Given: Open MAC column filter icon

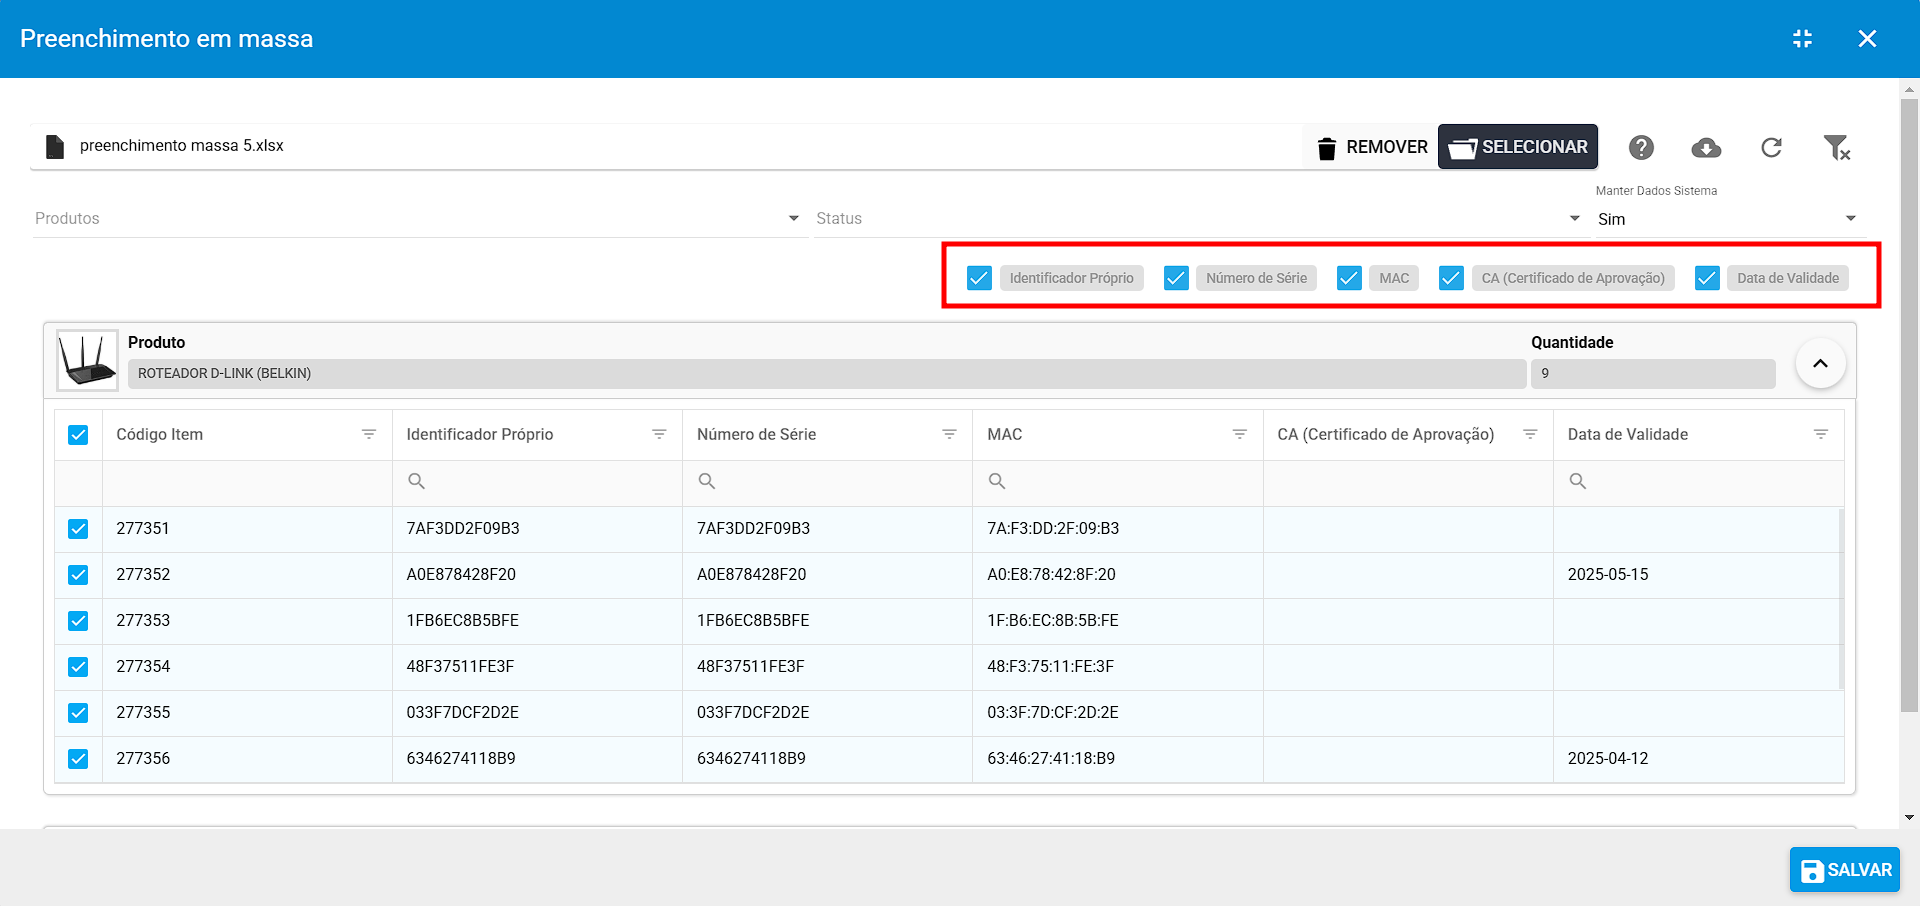Looking at the screenshot, I should [1240, 434].
